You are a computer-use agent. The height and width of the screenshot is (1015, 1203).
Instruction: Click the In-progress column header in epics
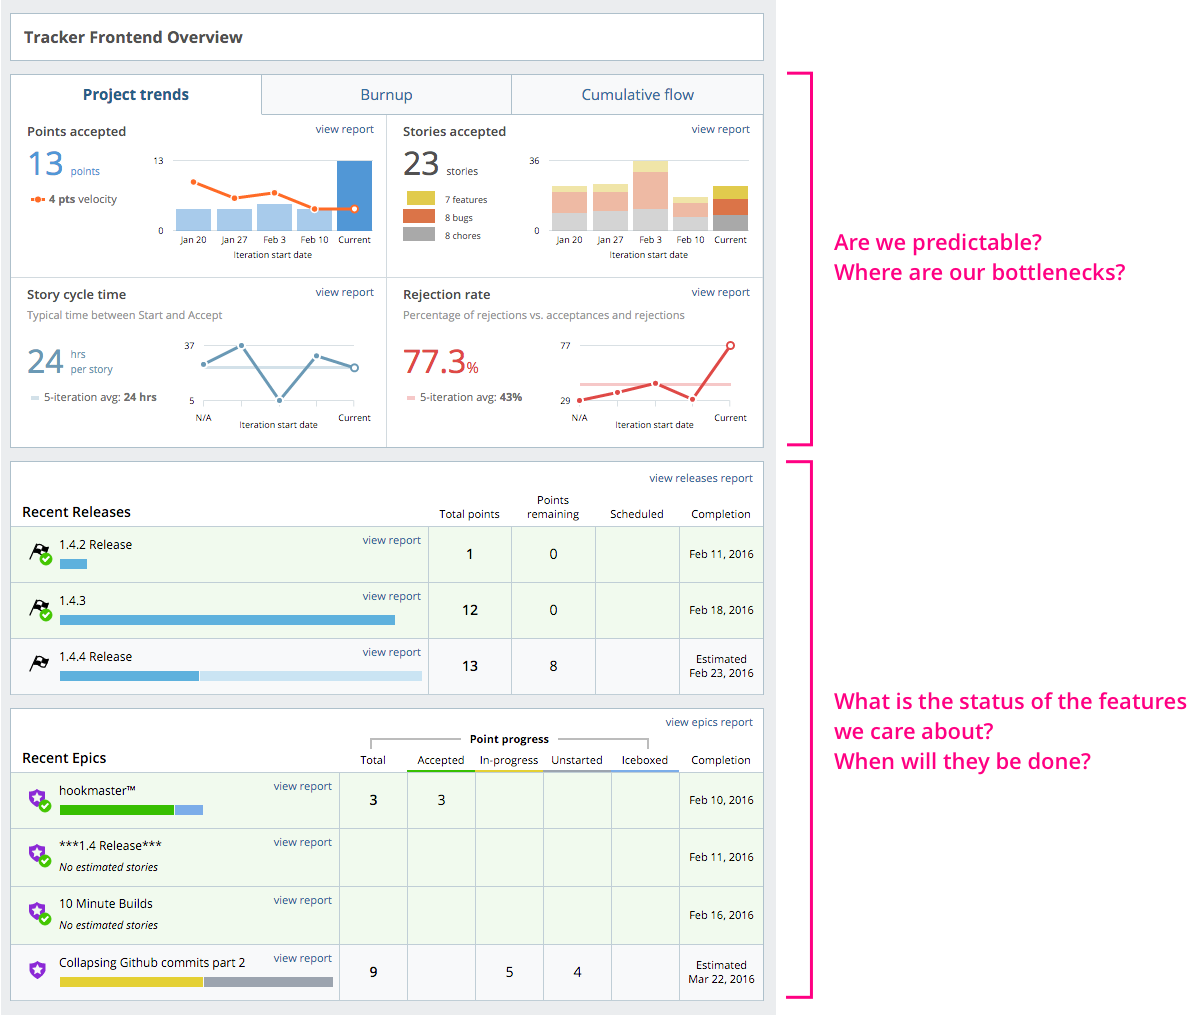[x=509, y=760]
